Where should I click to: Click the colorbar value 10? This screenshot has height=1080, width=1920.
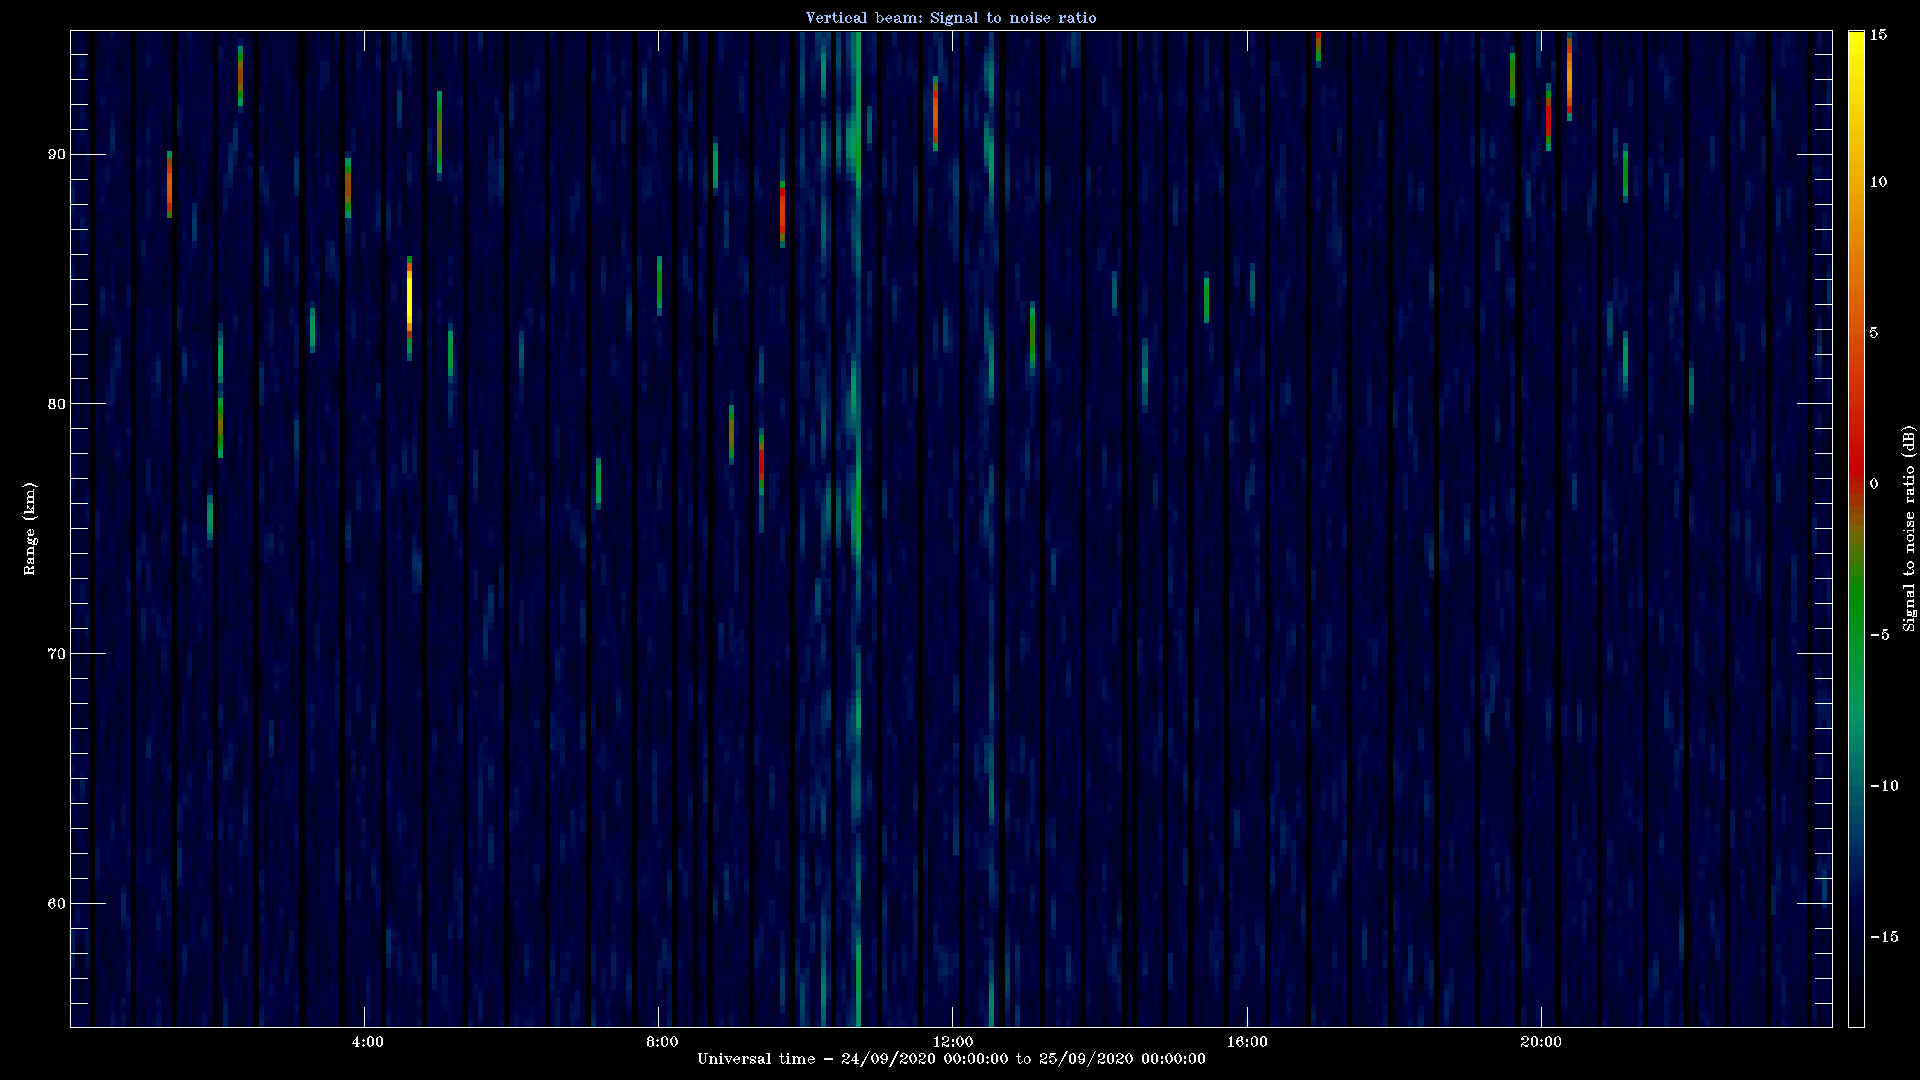pyautogui.click(x=1878, y=182)
